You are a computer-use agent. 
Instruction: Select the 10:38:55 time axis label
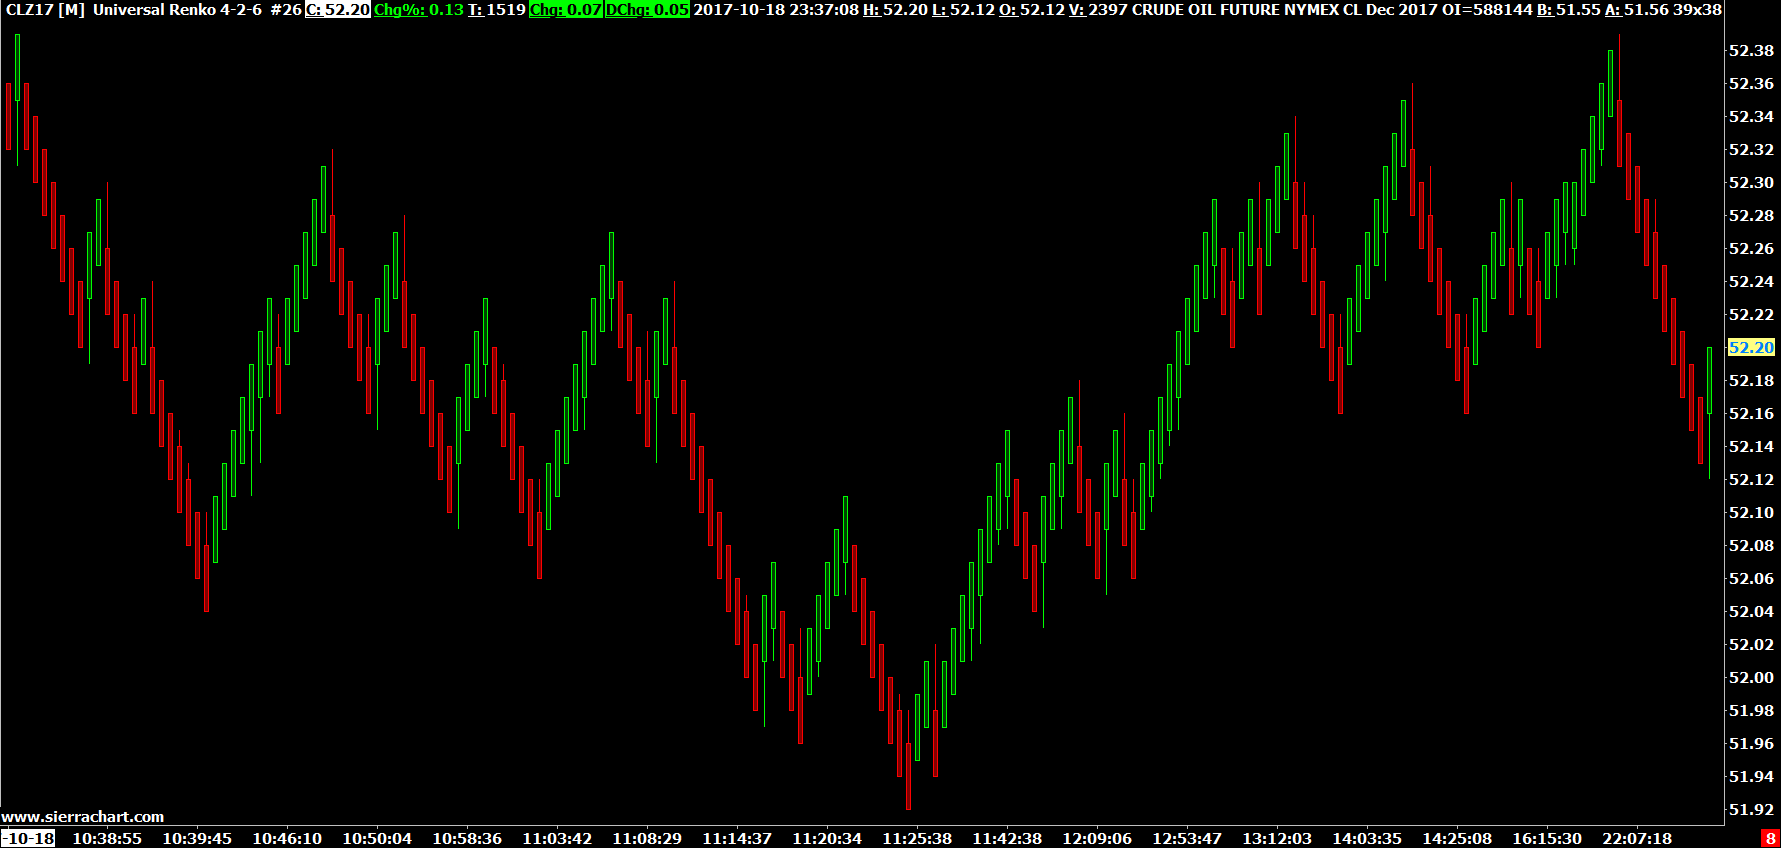(x=107, y=839)
